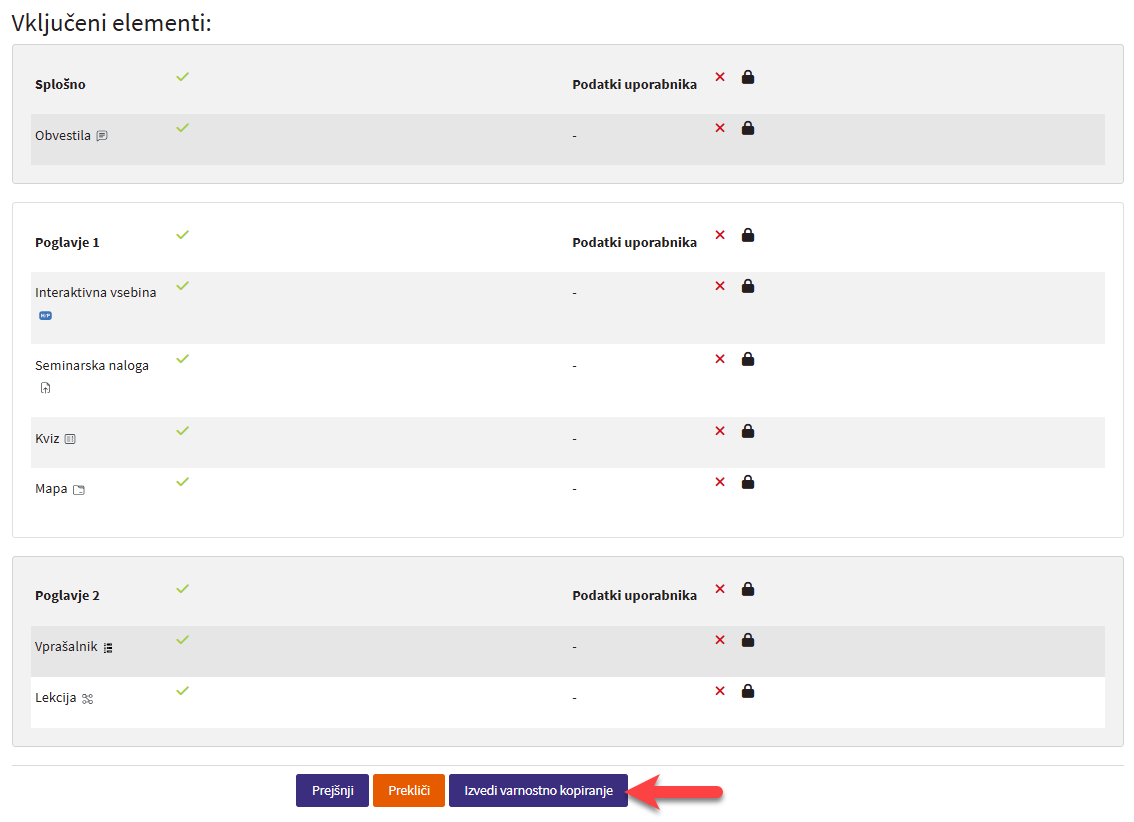Viewport: 1134px width, 822px height.
Task: Go back with the Prejšnji button
Action: [332, 790]
